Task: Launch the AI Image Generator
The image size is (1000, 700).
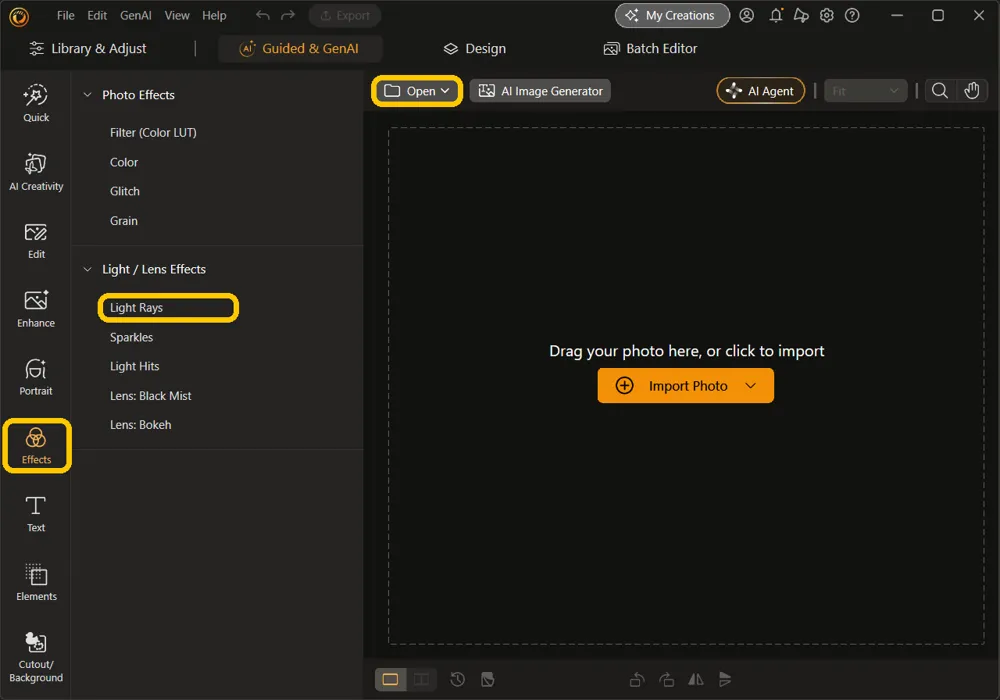Action: tap(540, 91)
